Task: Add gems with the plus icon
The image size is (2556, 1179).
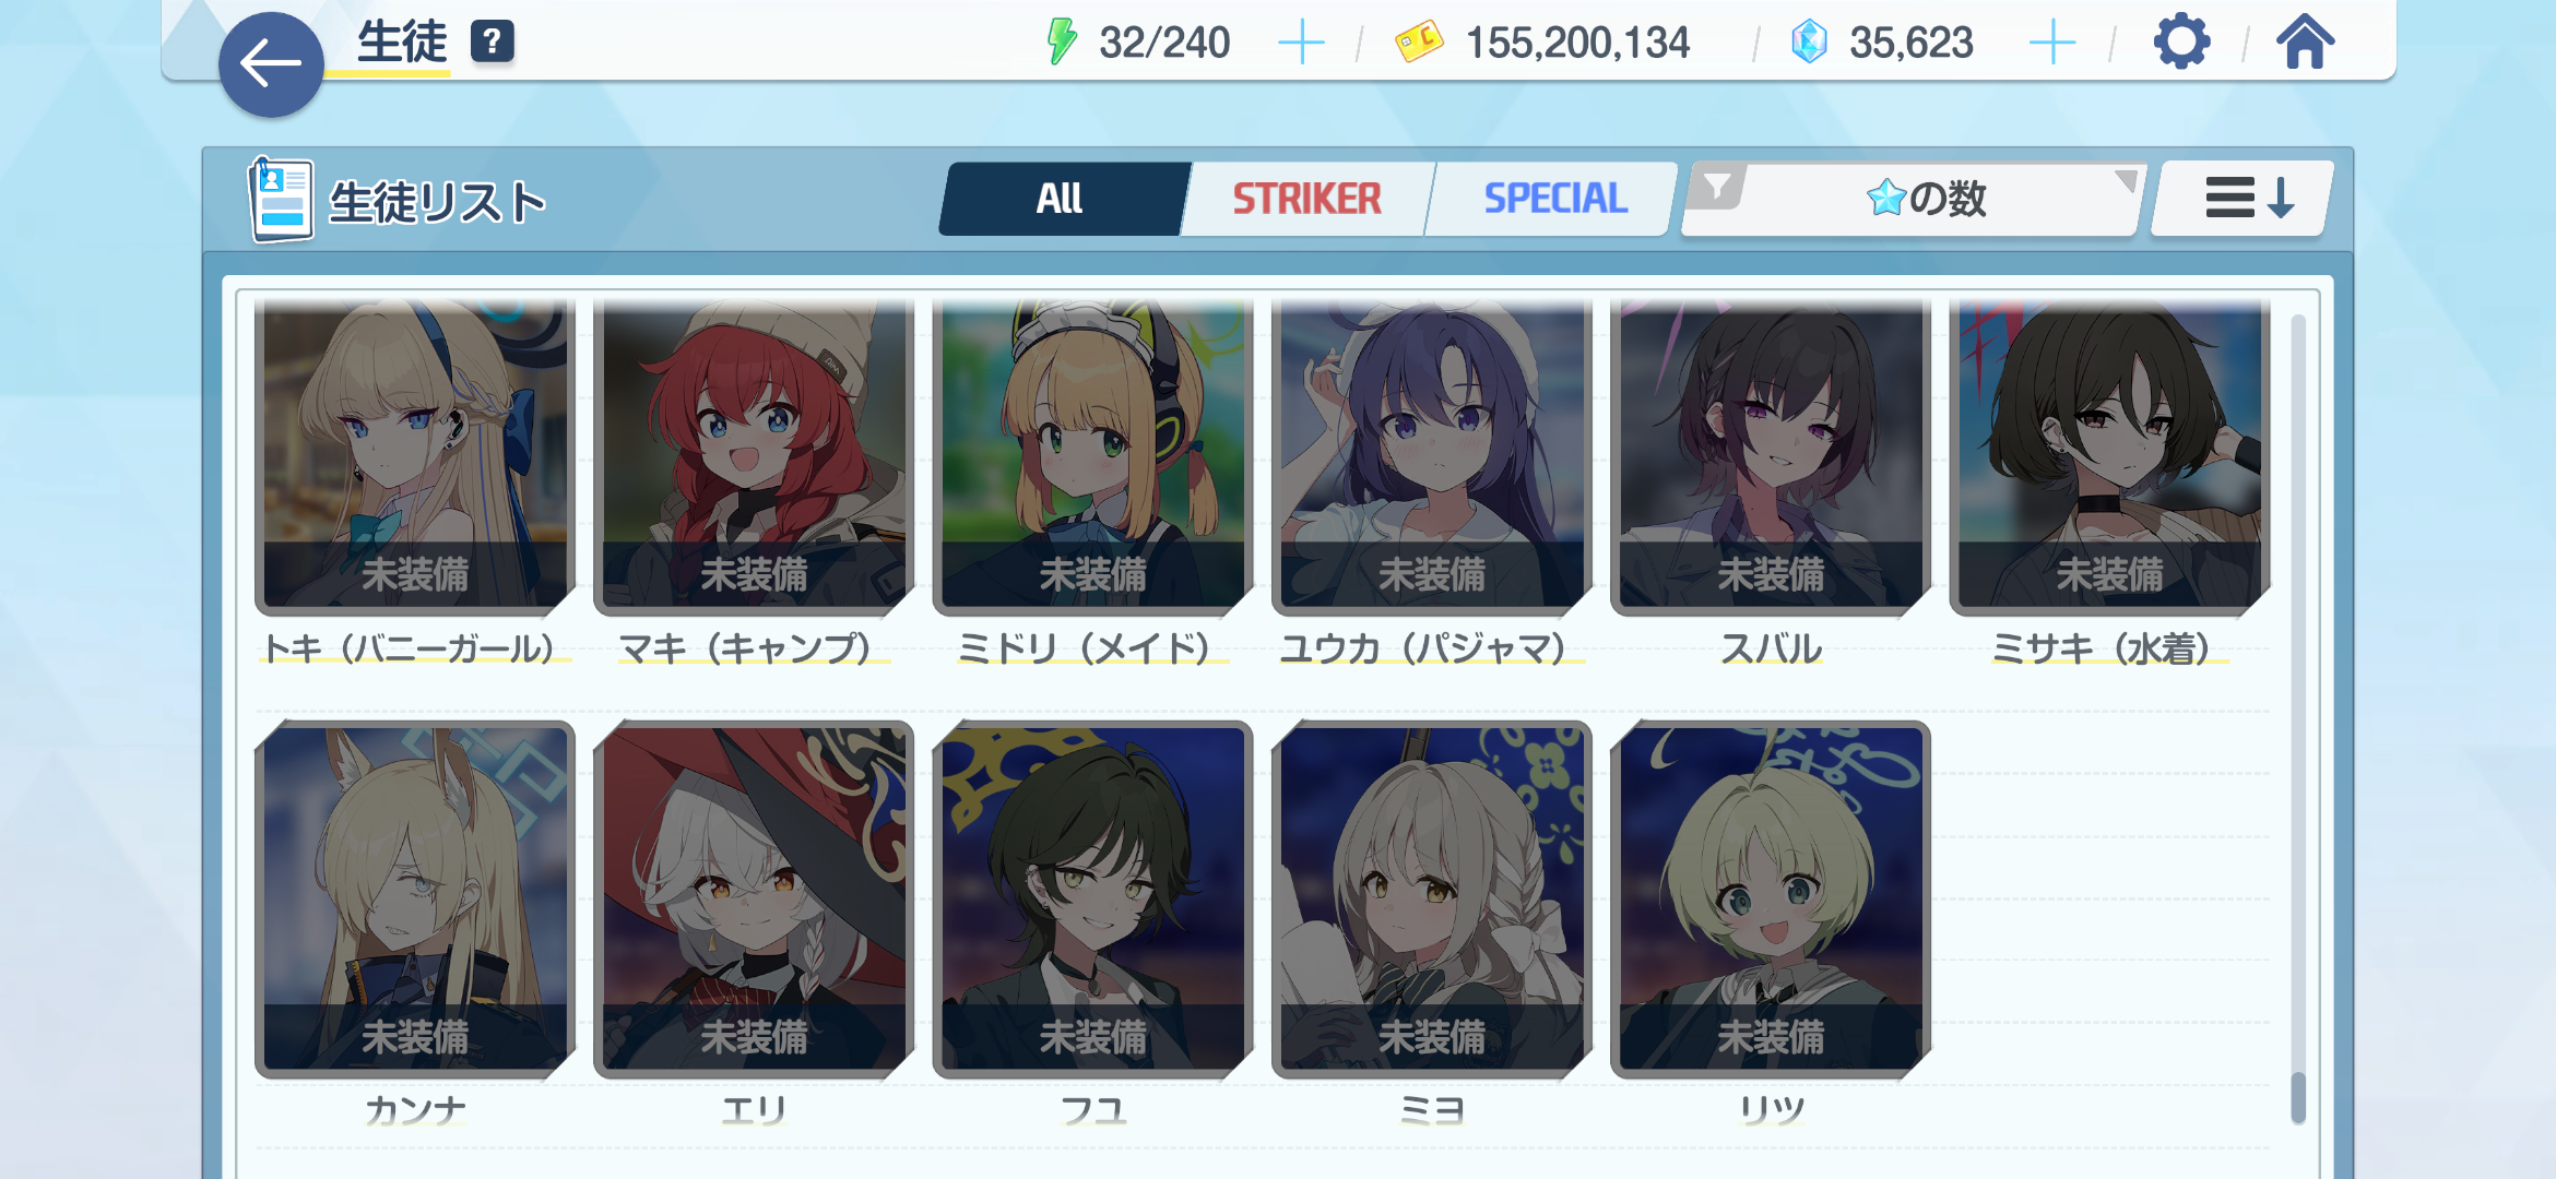Action: [2053, 43]
